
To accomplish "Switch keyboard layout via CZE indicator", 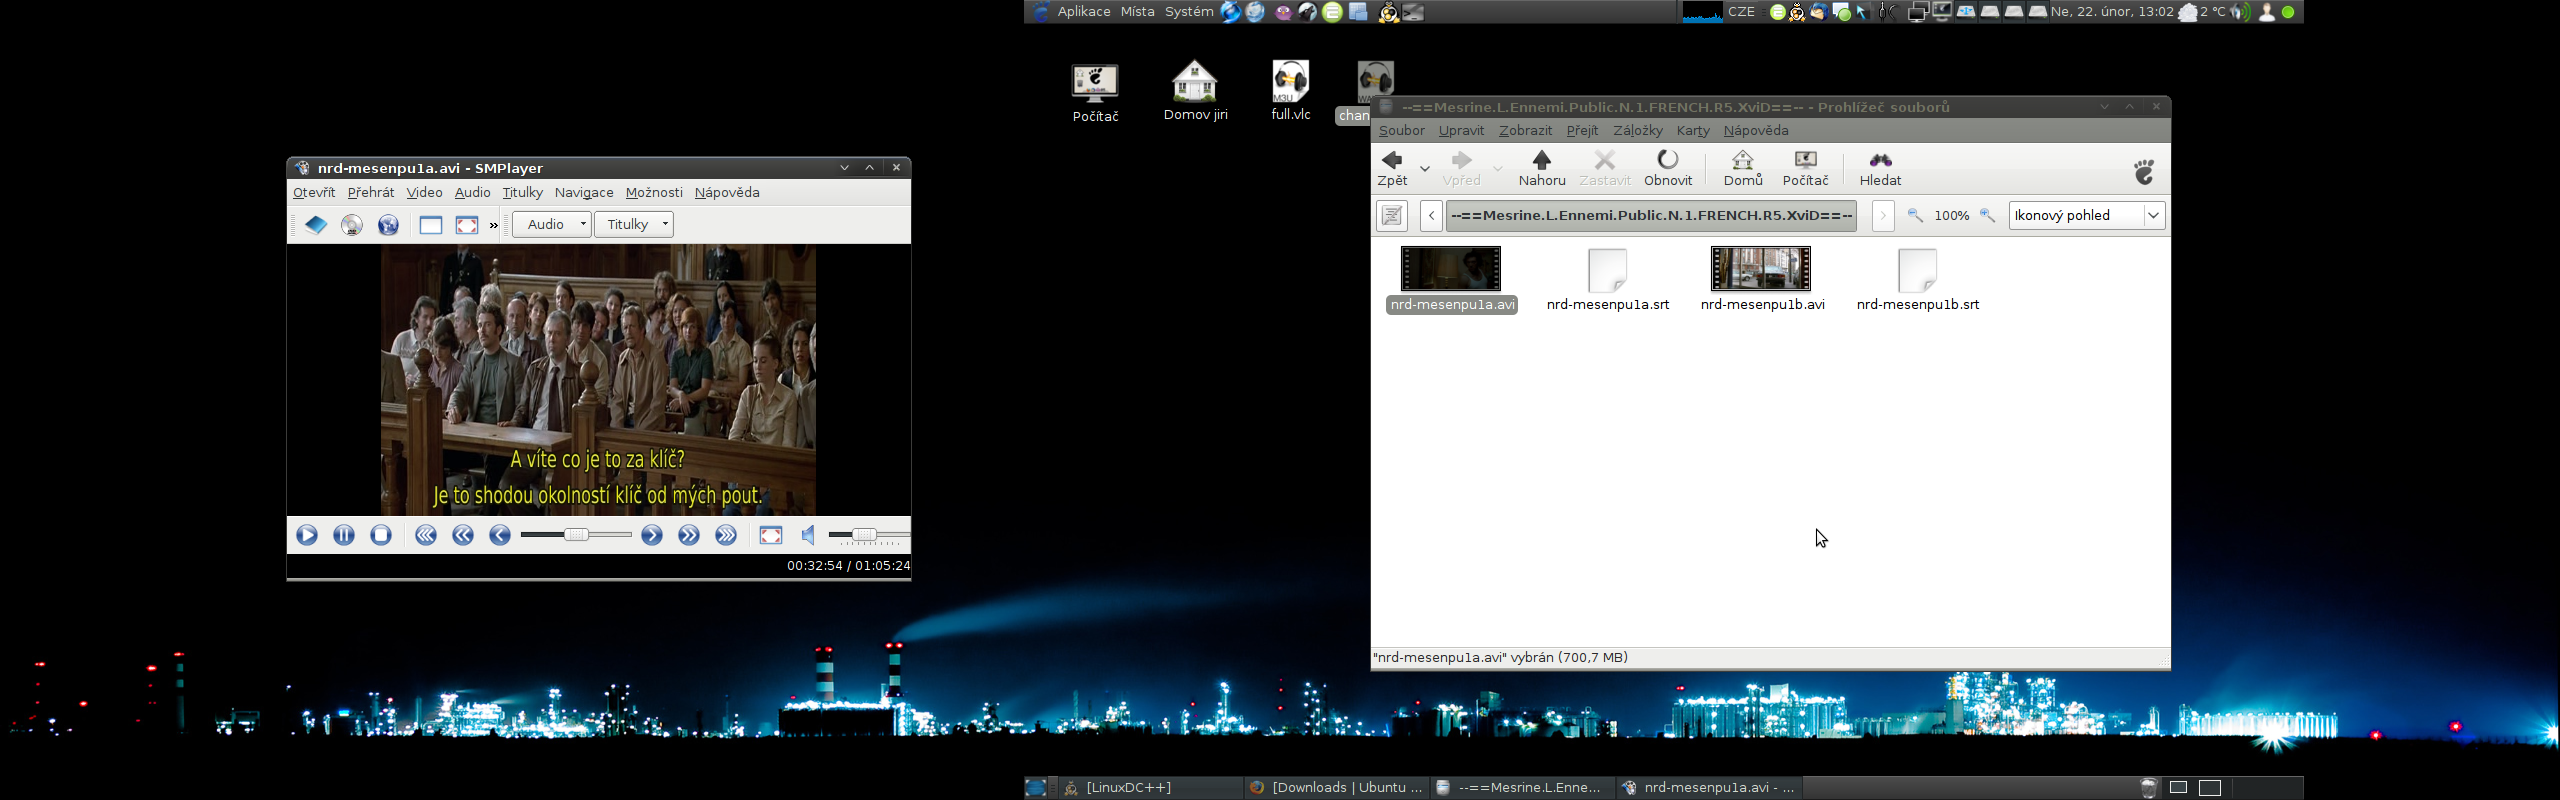I will click(x=1742, y=12).
